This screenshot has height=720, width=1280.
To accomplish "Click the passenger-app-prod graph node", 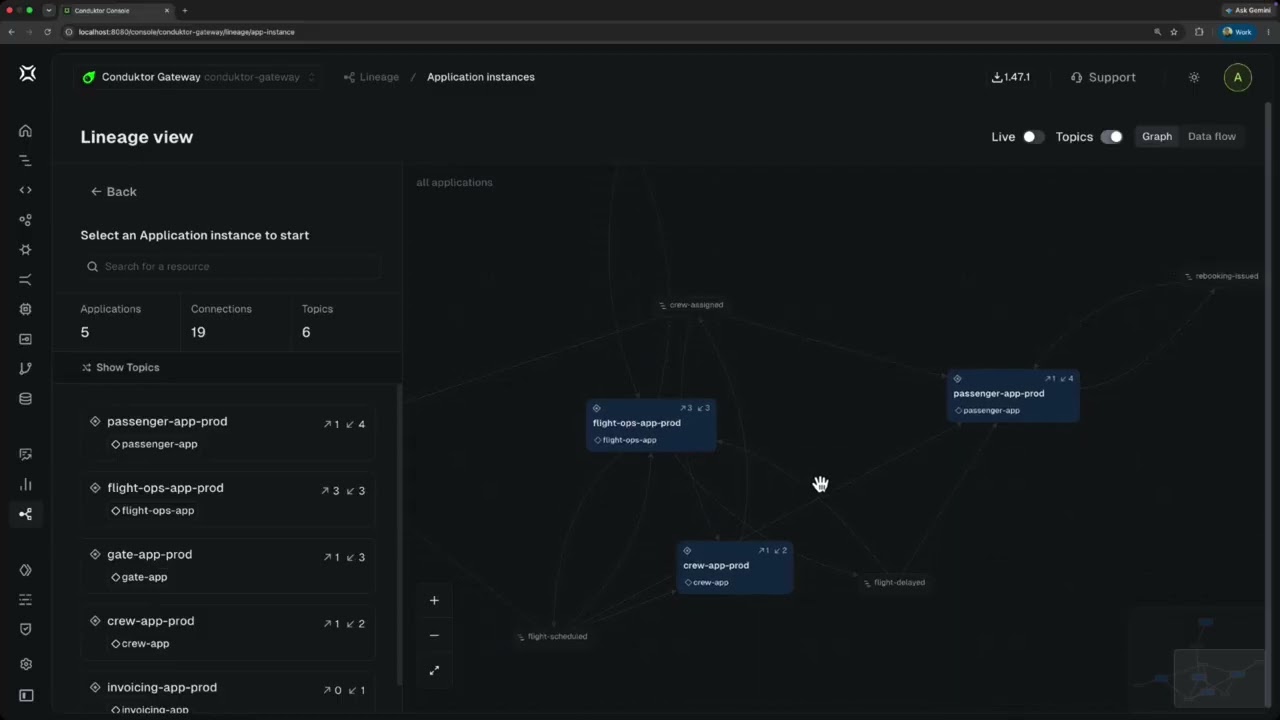I will [1013, 396].
